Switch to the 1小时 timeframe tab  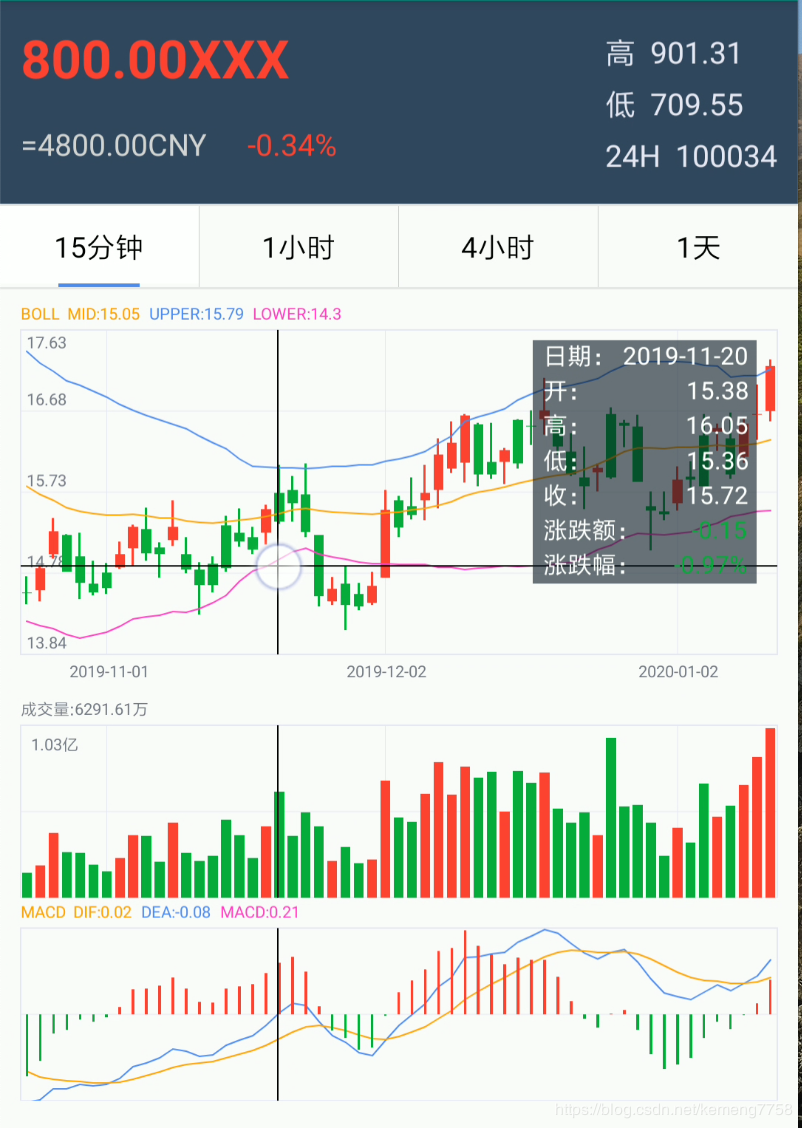[299, 247]
